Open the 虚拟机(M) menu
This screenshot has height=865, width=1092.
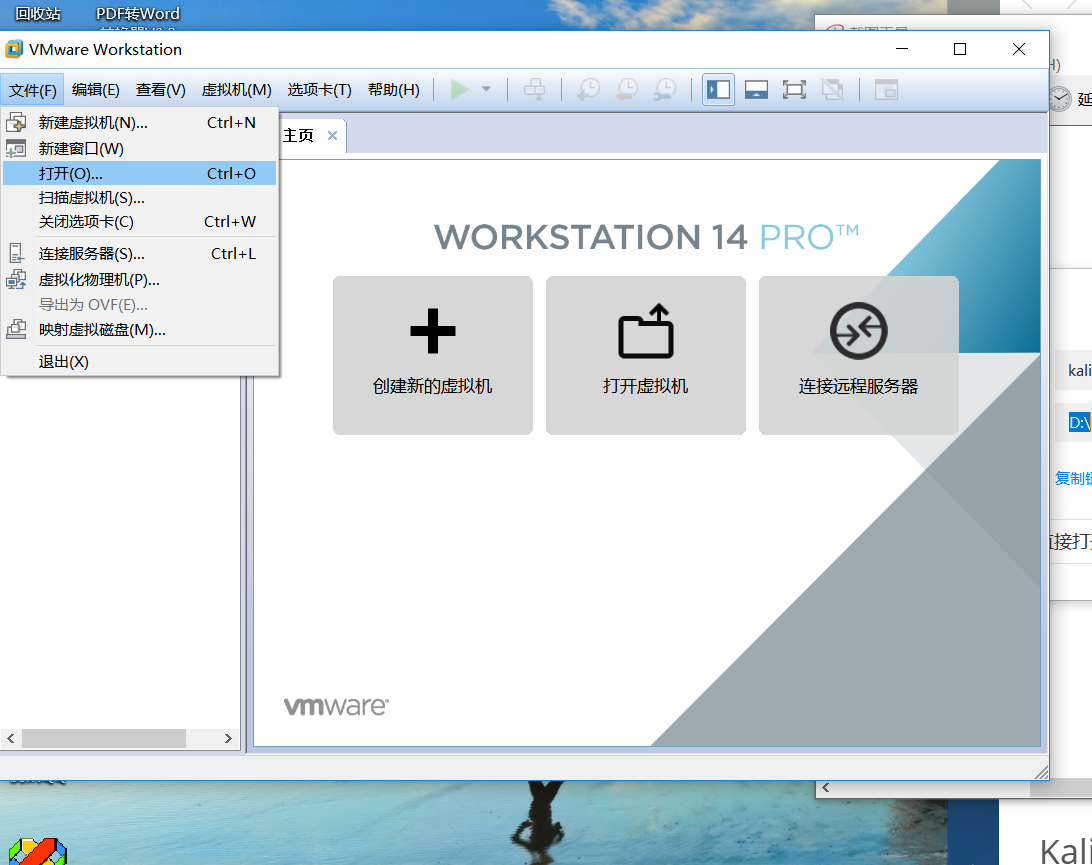[237, 90]
